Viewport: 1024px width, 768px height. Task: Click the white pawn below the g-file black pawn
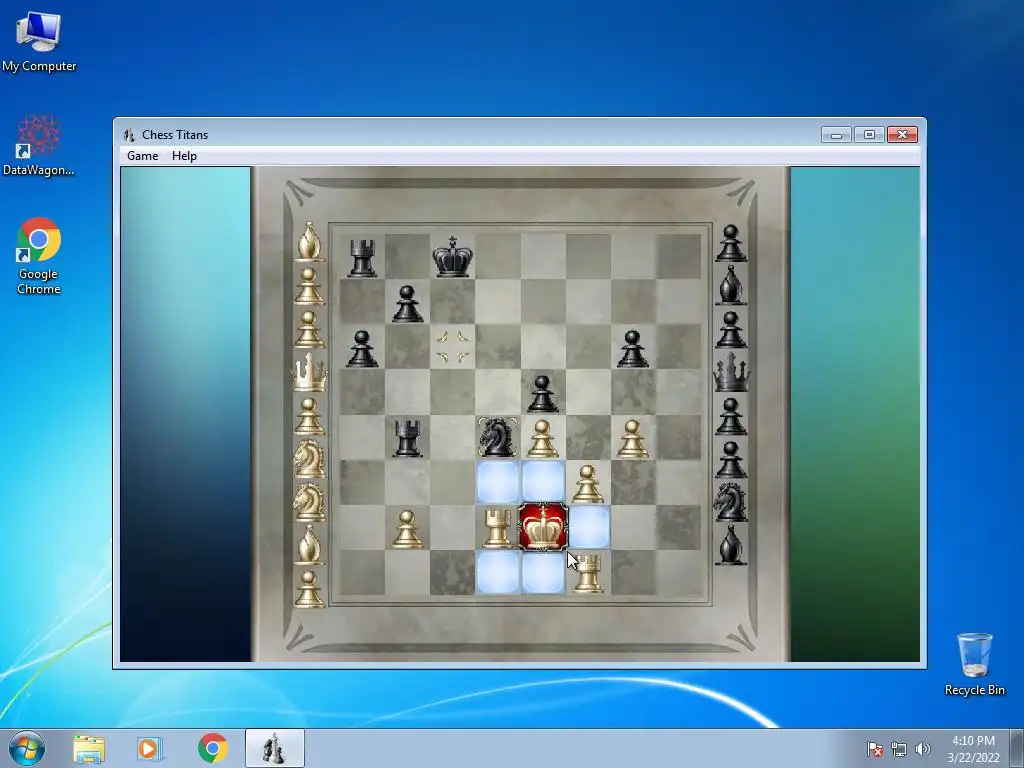pyautogui.click(x=632, y=439)
